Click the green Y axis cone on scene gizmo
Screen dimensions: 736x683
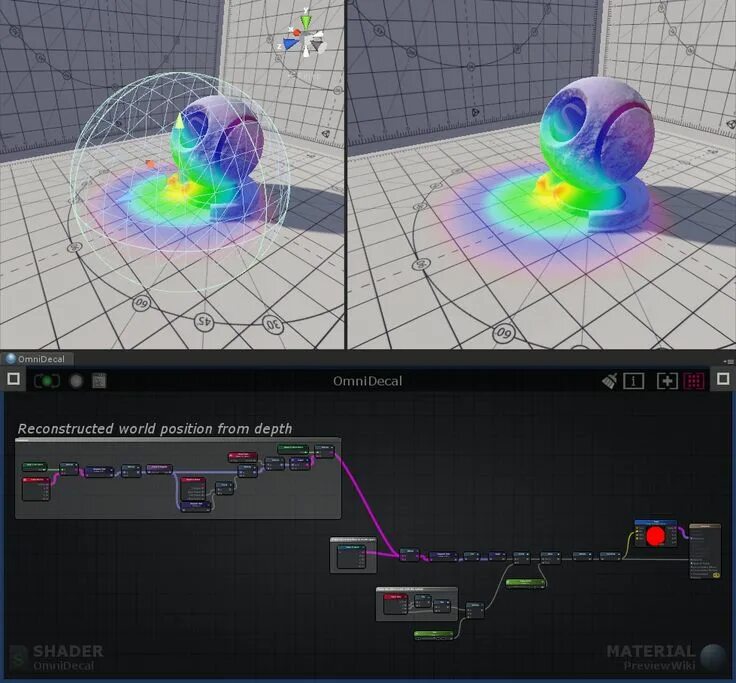306,21
